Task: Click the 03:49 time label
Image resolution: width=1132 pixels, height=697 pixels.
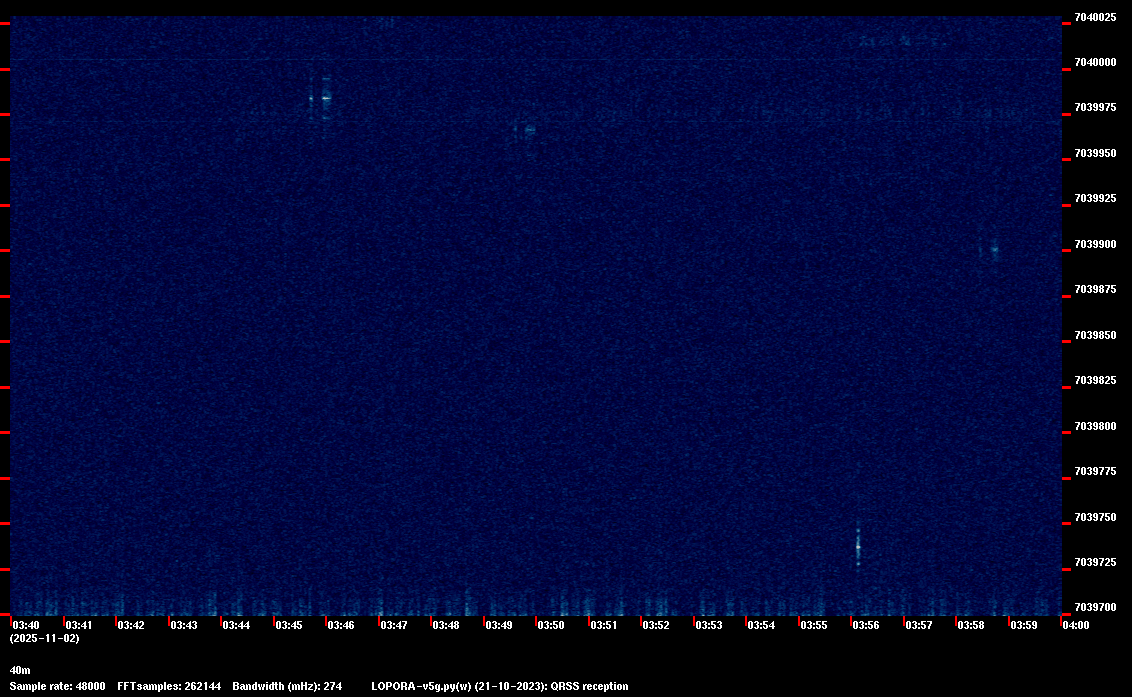Action: click(x=499, y=625)
